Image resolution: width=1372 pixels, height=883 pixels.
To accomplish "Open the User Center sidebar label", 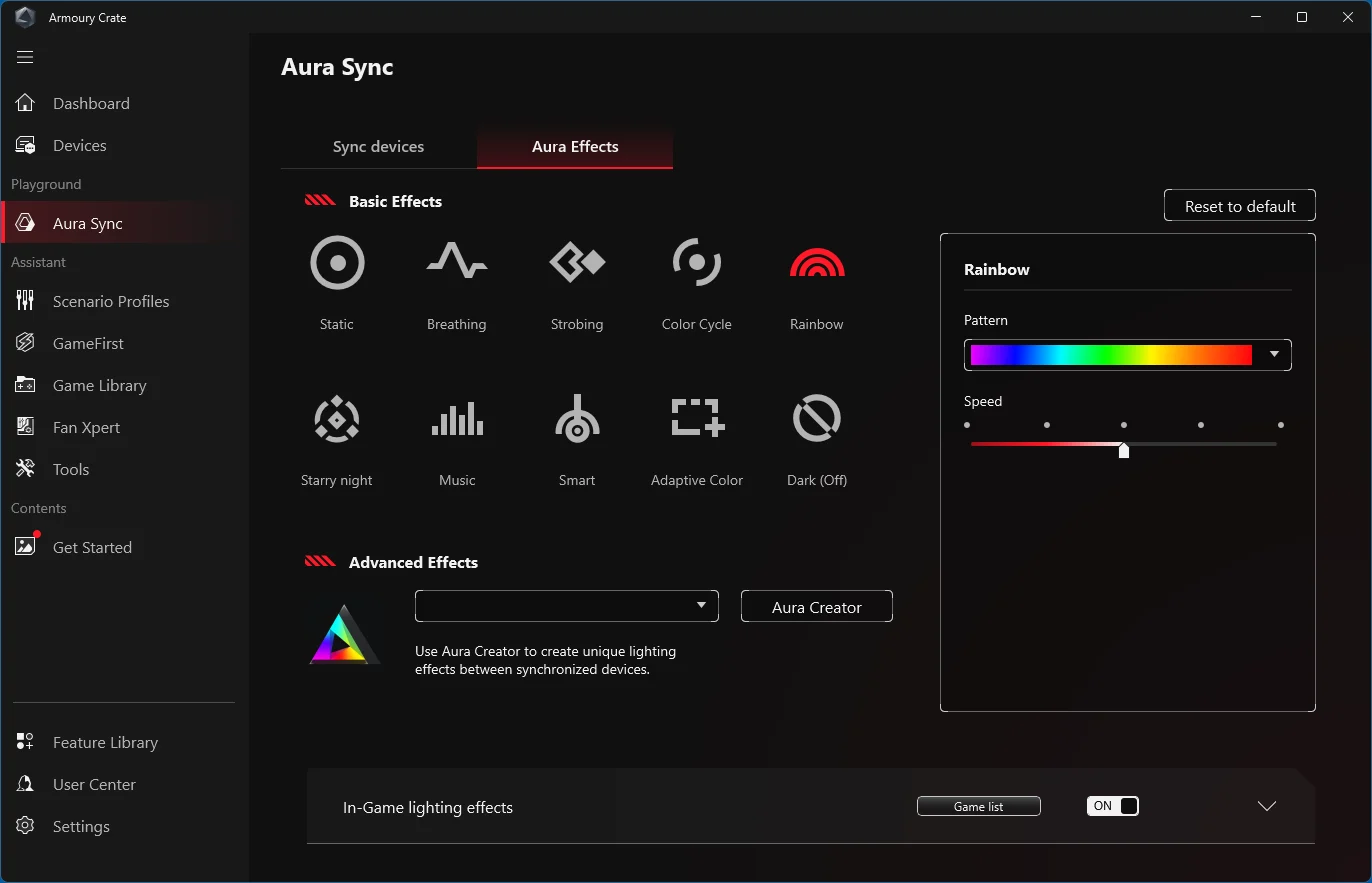I will [x=94, y=785].
